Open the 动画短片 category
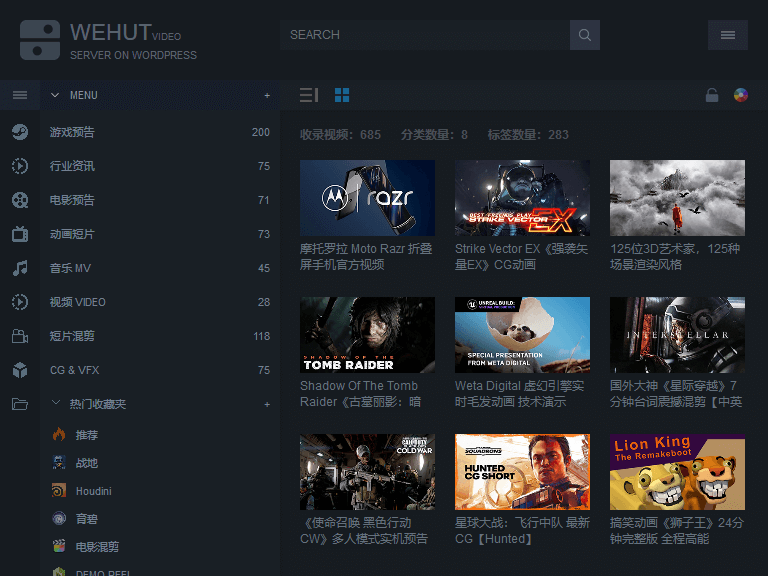This screenshot has height=576, width=768. [160, 234]
